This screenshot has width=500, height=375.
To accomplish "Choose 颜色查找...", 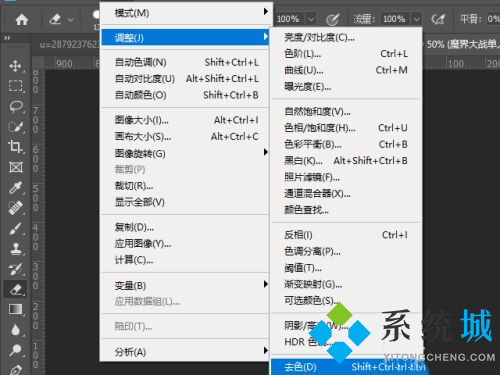I will (x=346, y=210).
